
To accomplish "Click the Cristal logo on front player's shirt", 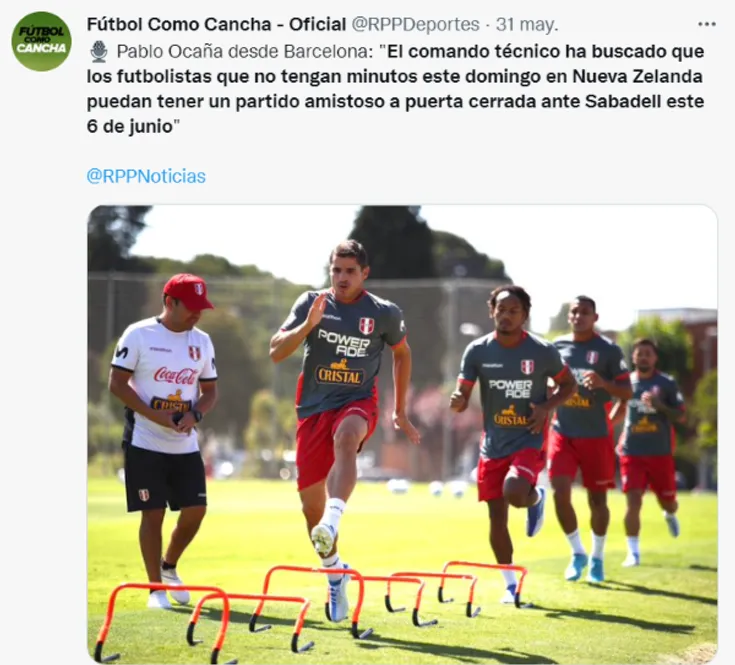I will 340,373.
